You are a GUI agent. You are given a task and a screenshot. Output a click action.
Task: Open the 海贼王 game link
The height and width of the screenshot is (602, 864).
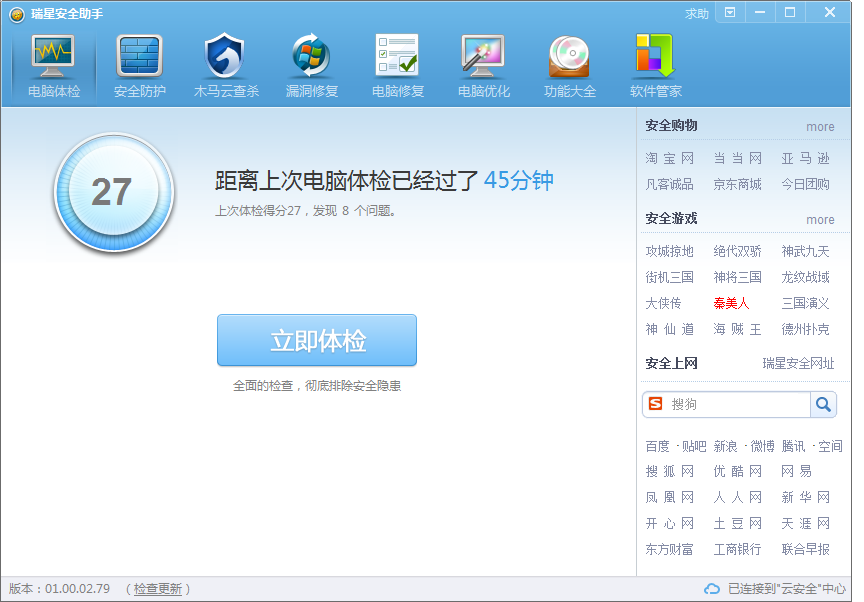coord(737,329)
